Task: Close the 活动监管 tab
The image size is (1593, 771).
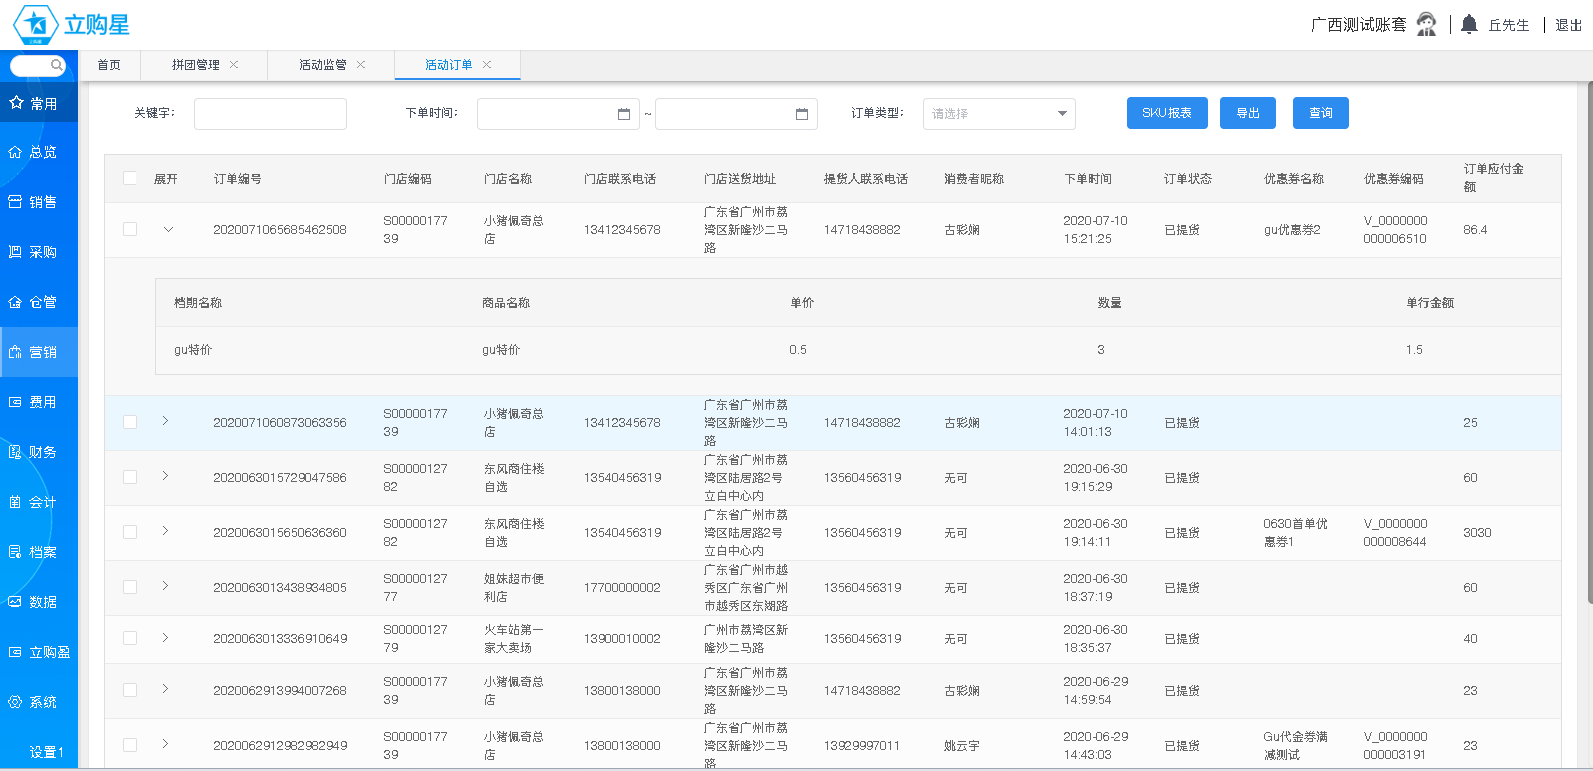Action: (x=361, y=65)
